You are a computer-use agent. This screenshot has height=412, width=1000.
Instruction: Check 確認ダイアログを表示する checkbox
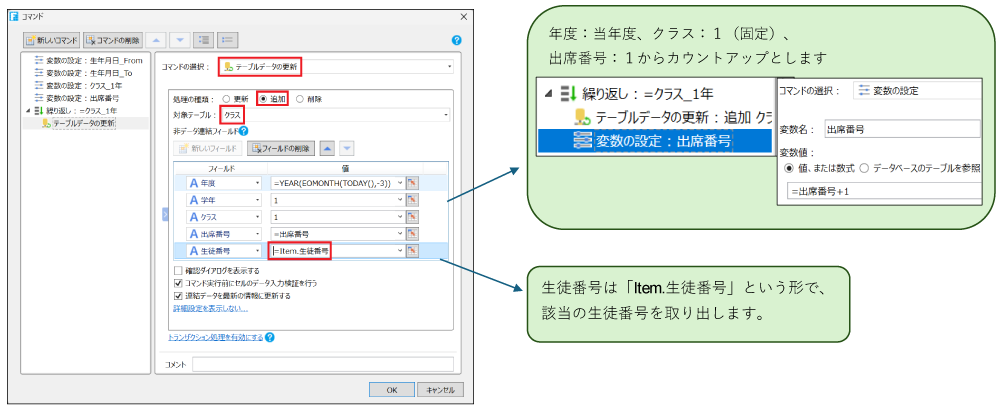coord(178,270)
